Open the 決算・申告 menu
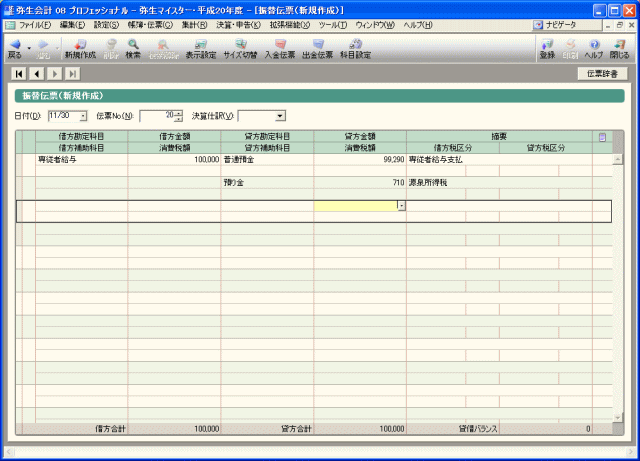This screenshot has width=640, height=461. (x=241, y=24)
